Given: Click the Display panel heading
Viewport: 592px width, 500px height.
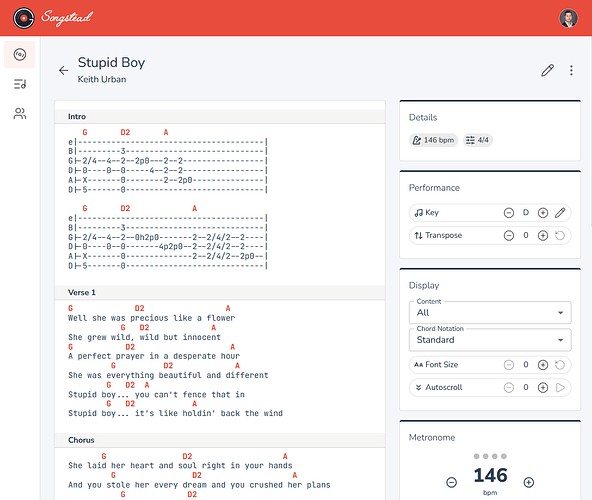Looking at the screenshot, I should coord(424,285).
